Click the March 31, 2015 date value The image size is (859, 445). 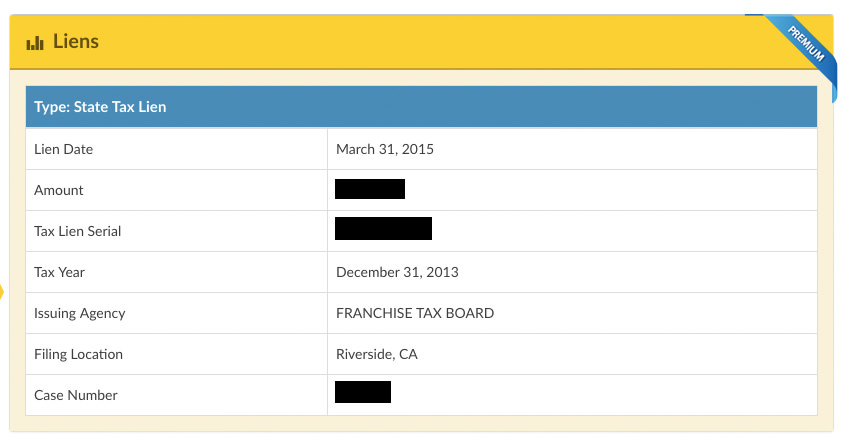(x=385, y=149)
